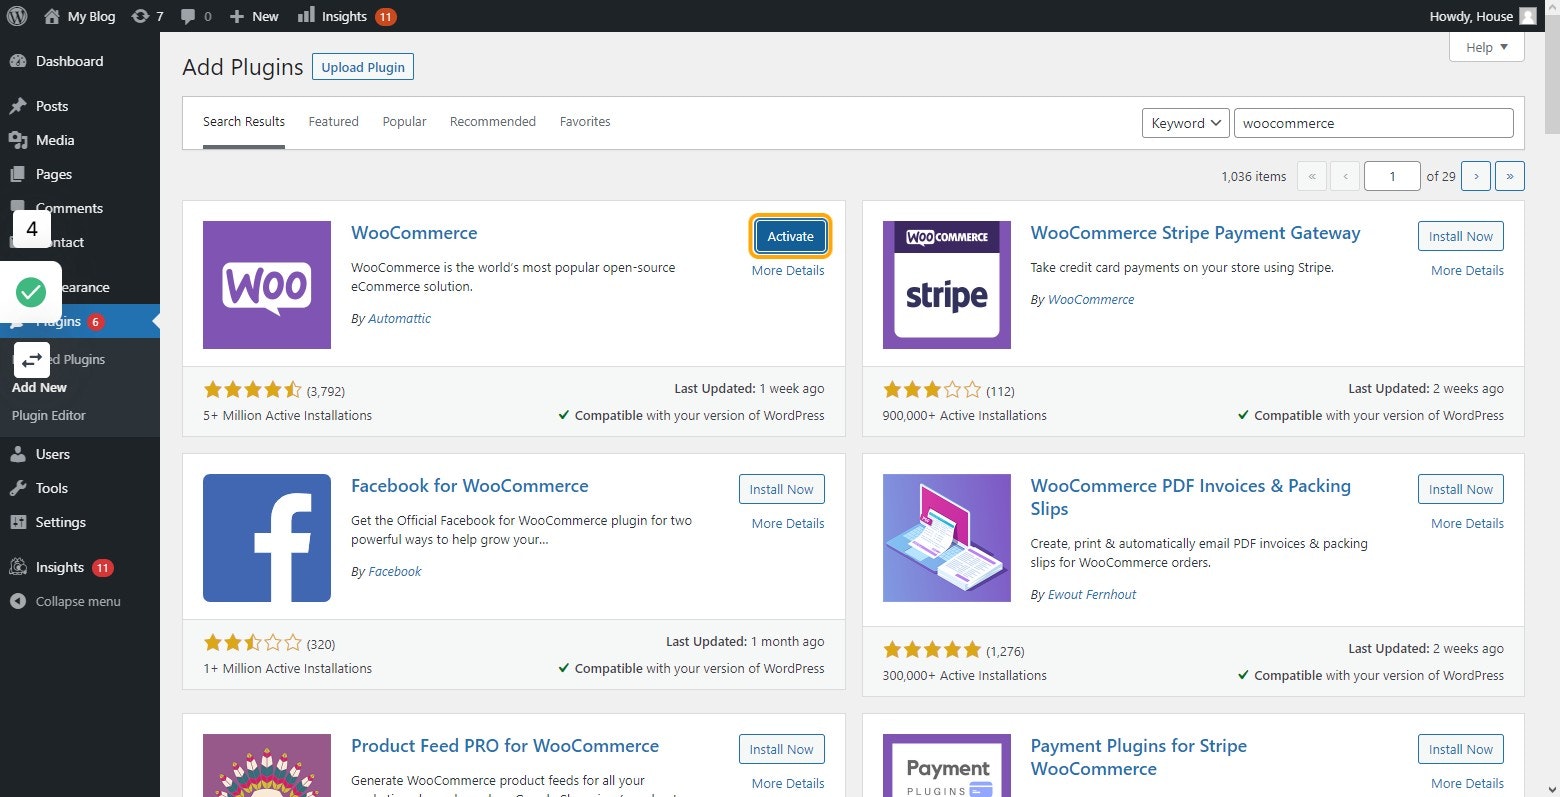
Task: Switch to the Featured tab
Action: click(x=333, y=122)
